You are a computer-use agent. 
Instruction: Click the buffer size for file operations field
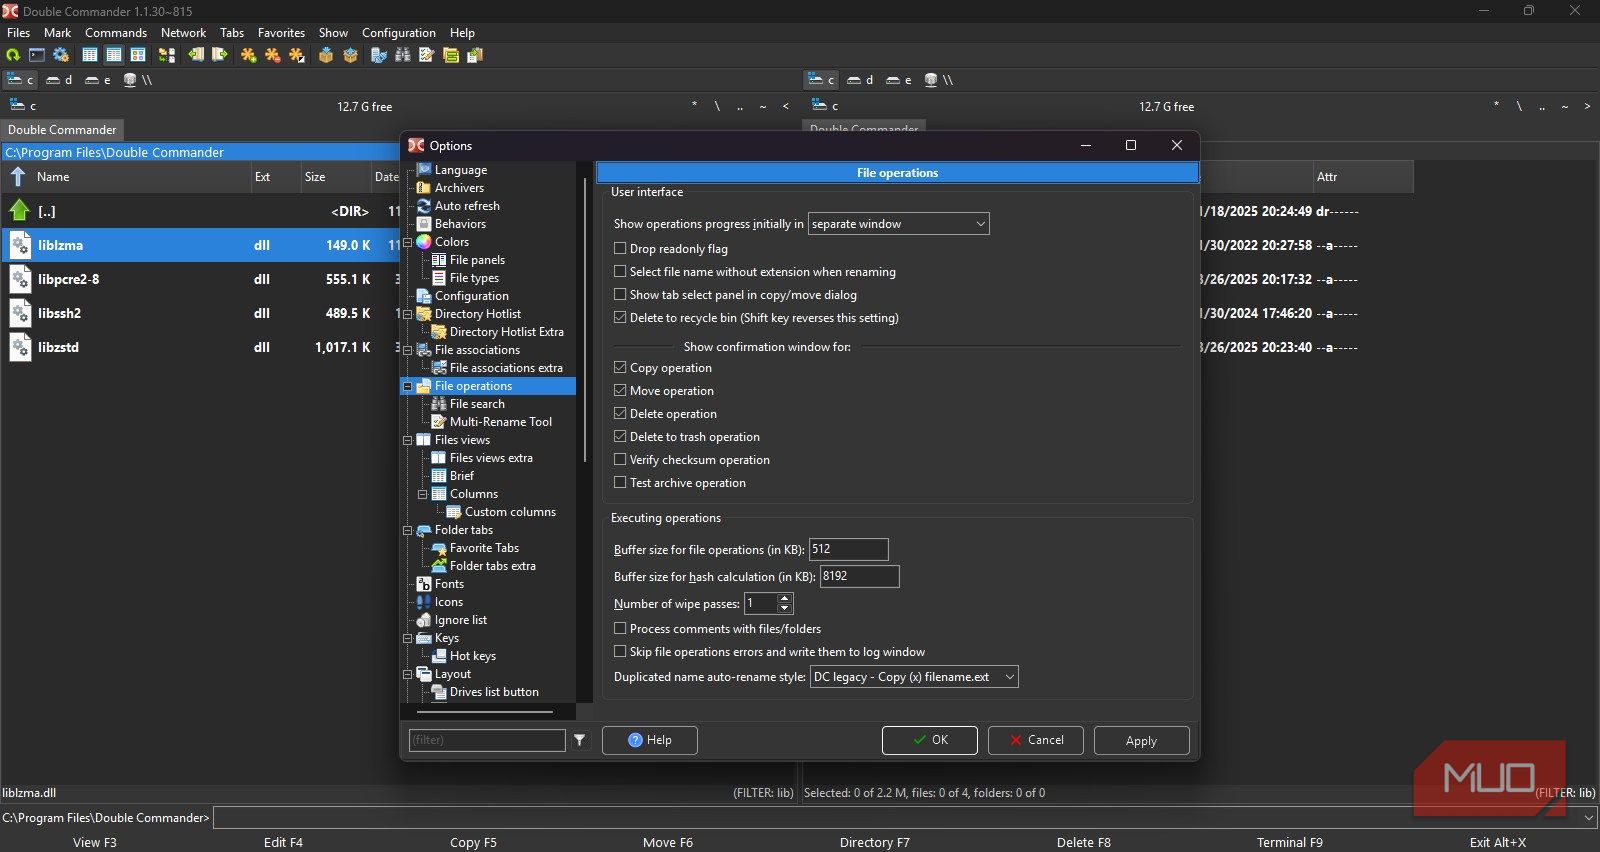pos(848,549)
